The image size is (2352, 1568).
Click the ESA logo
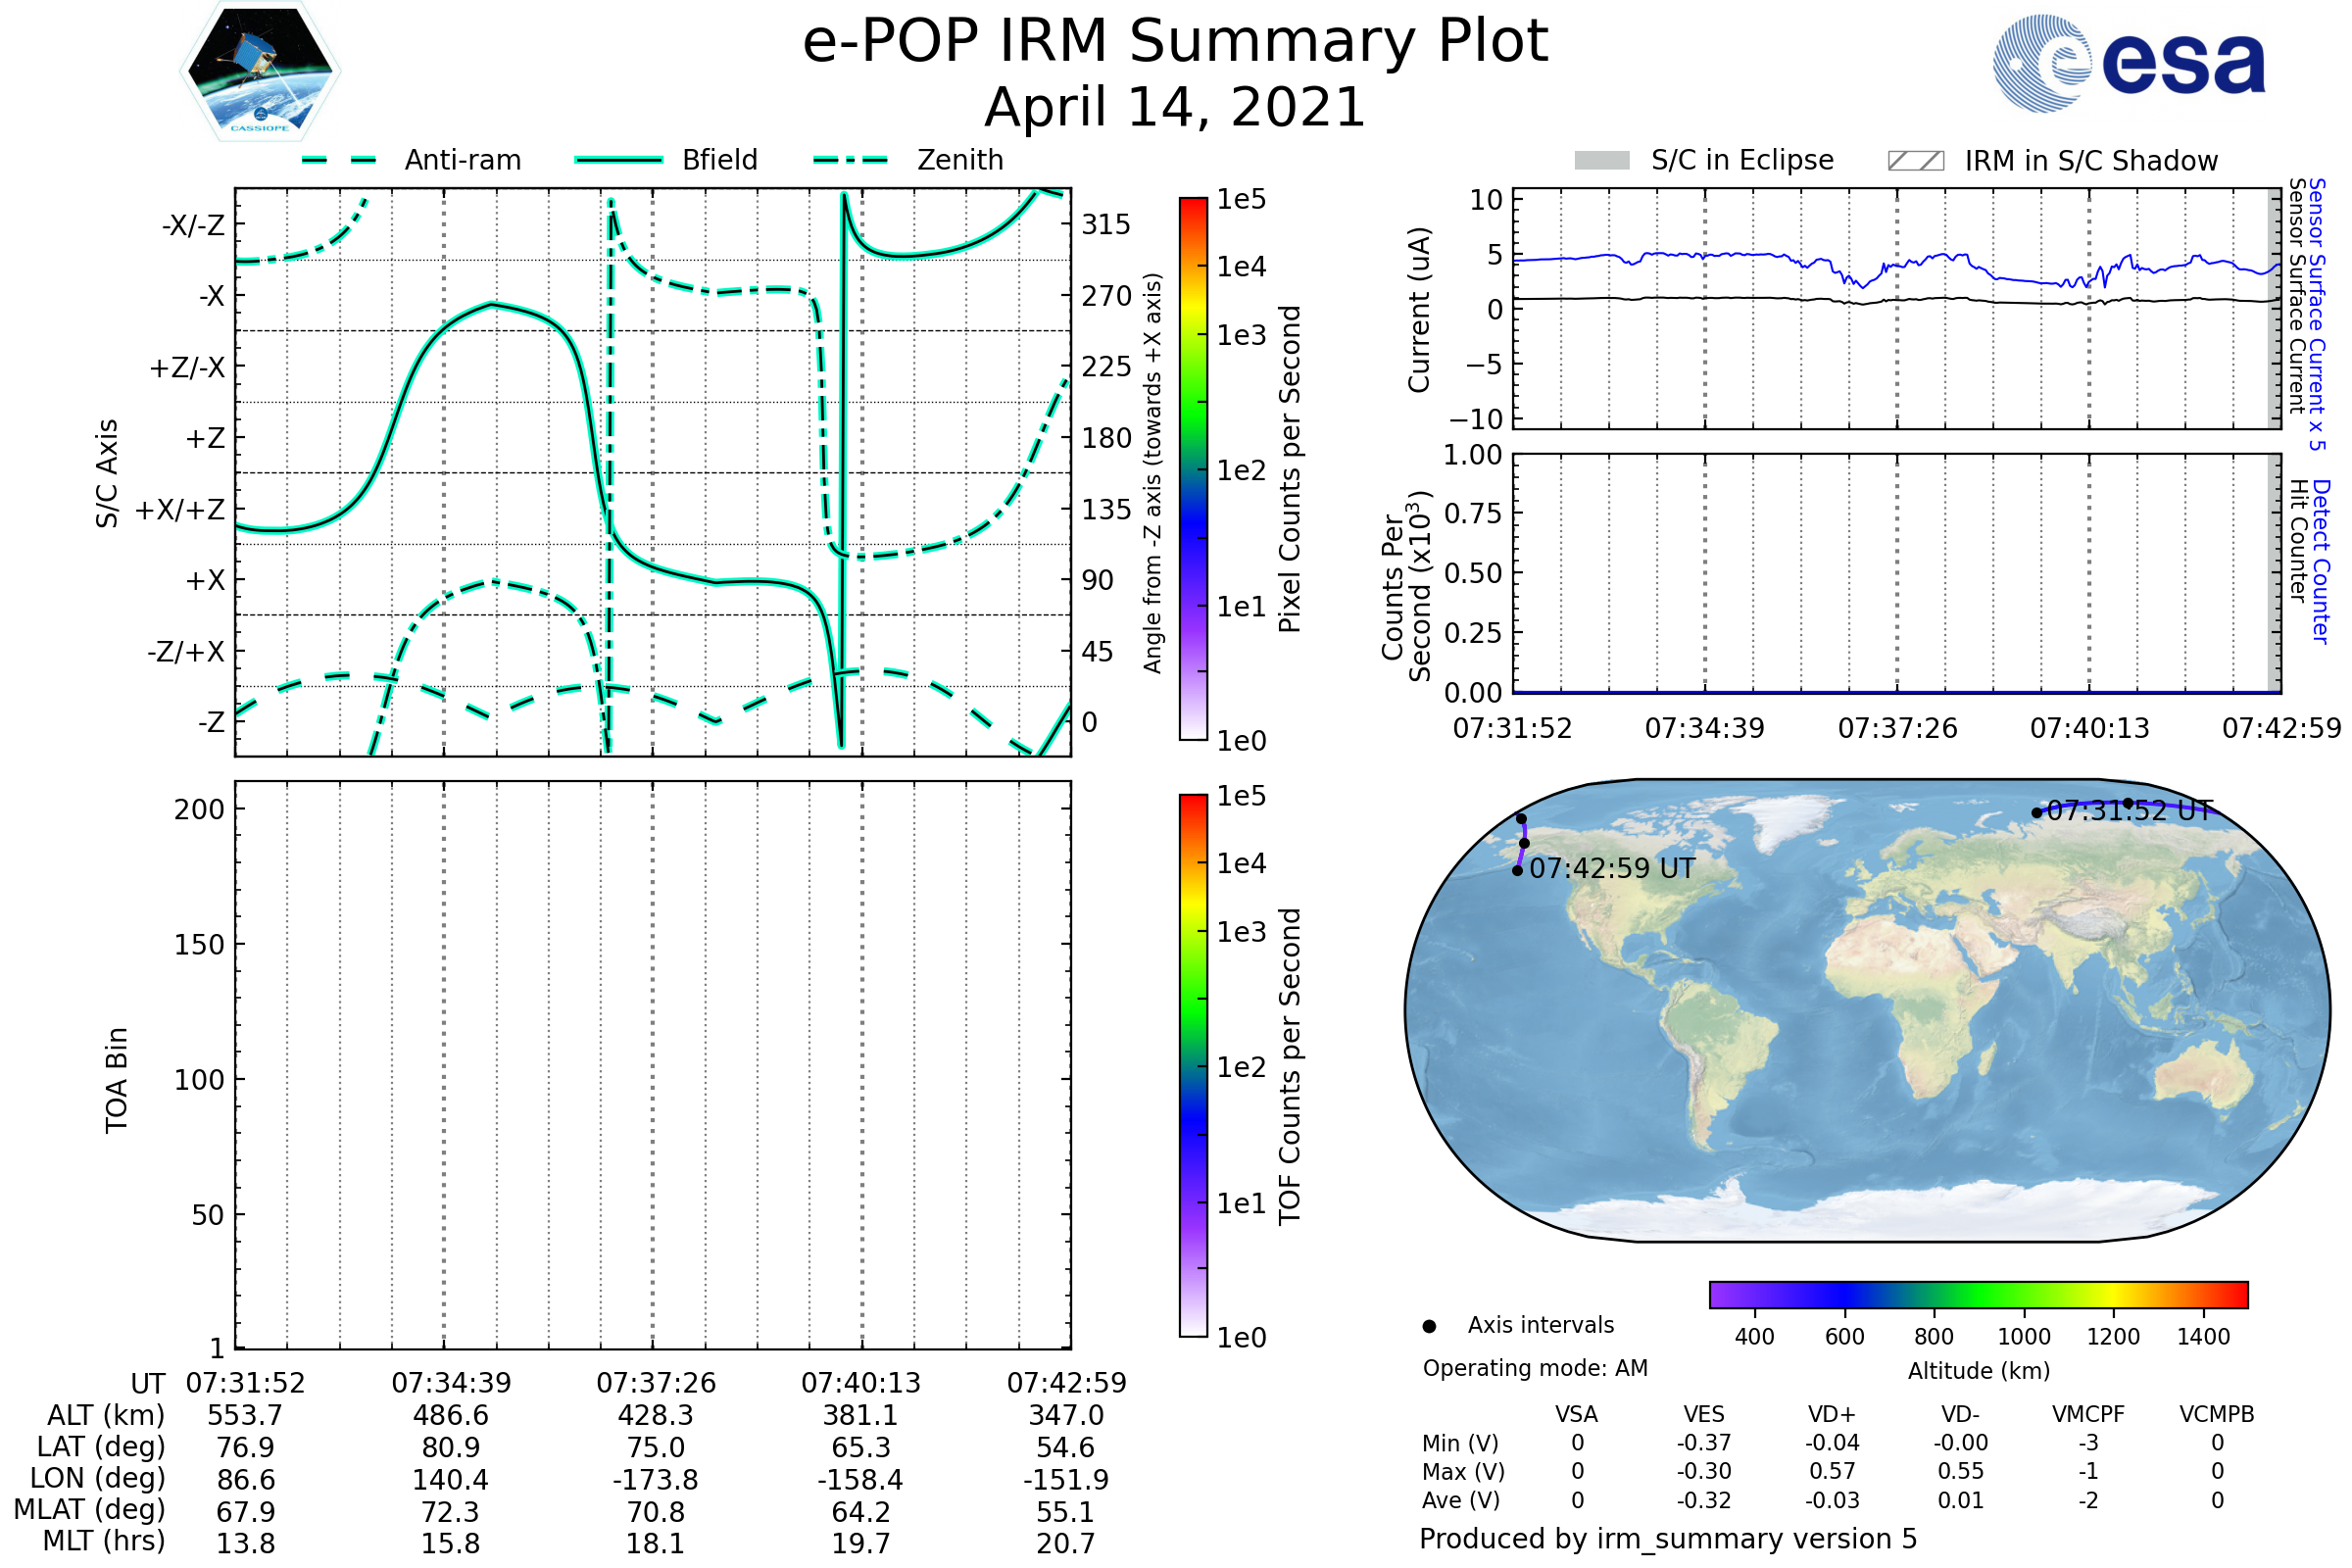[2129, 63]
